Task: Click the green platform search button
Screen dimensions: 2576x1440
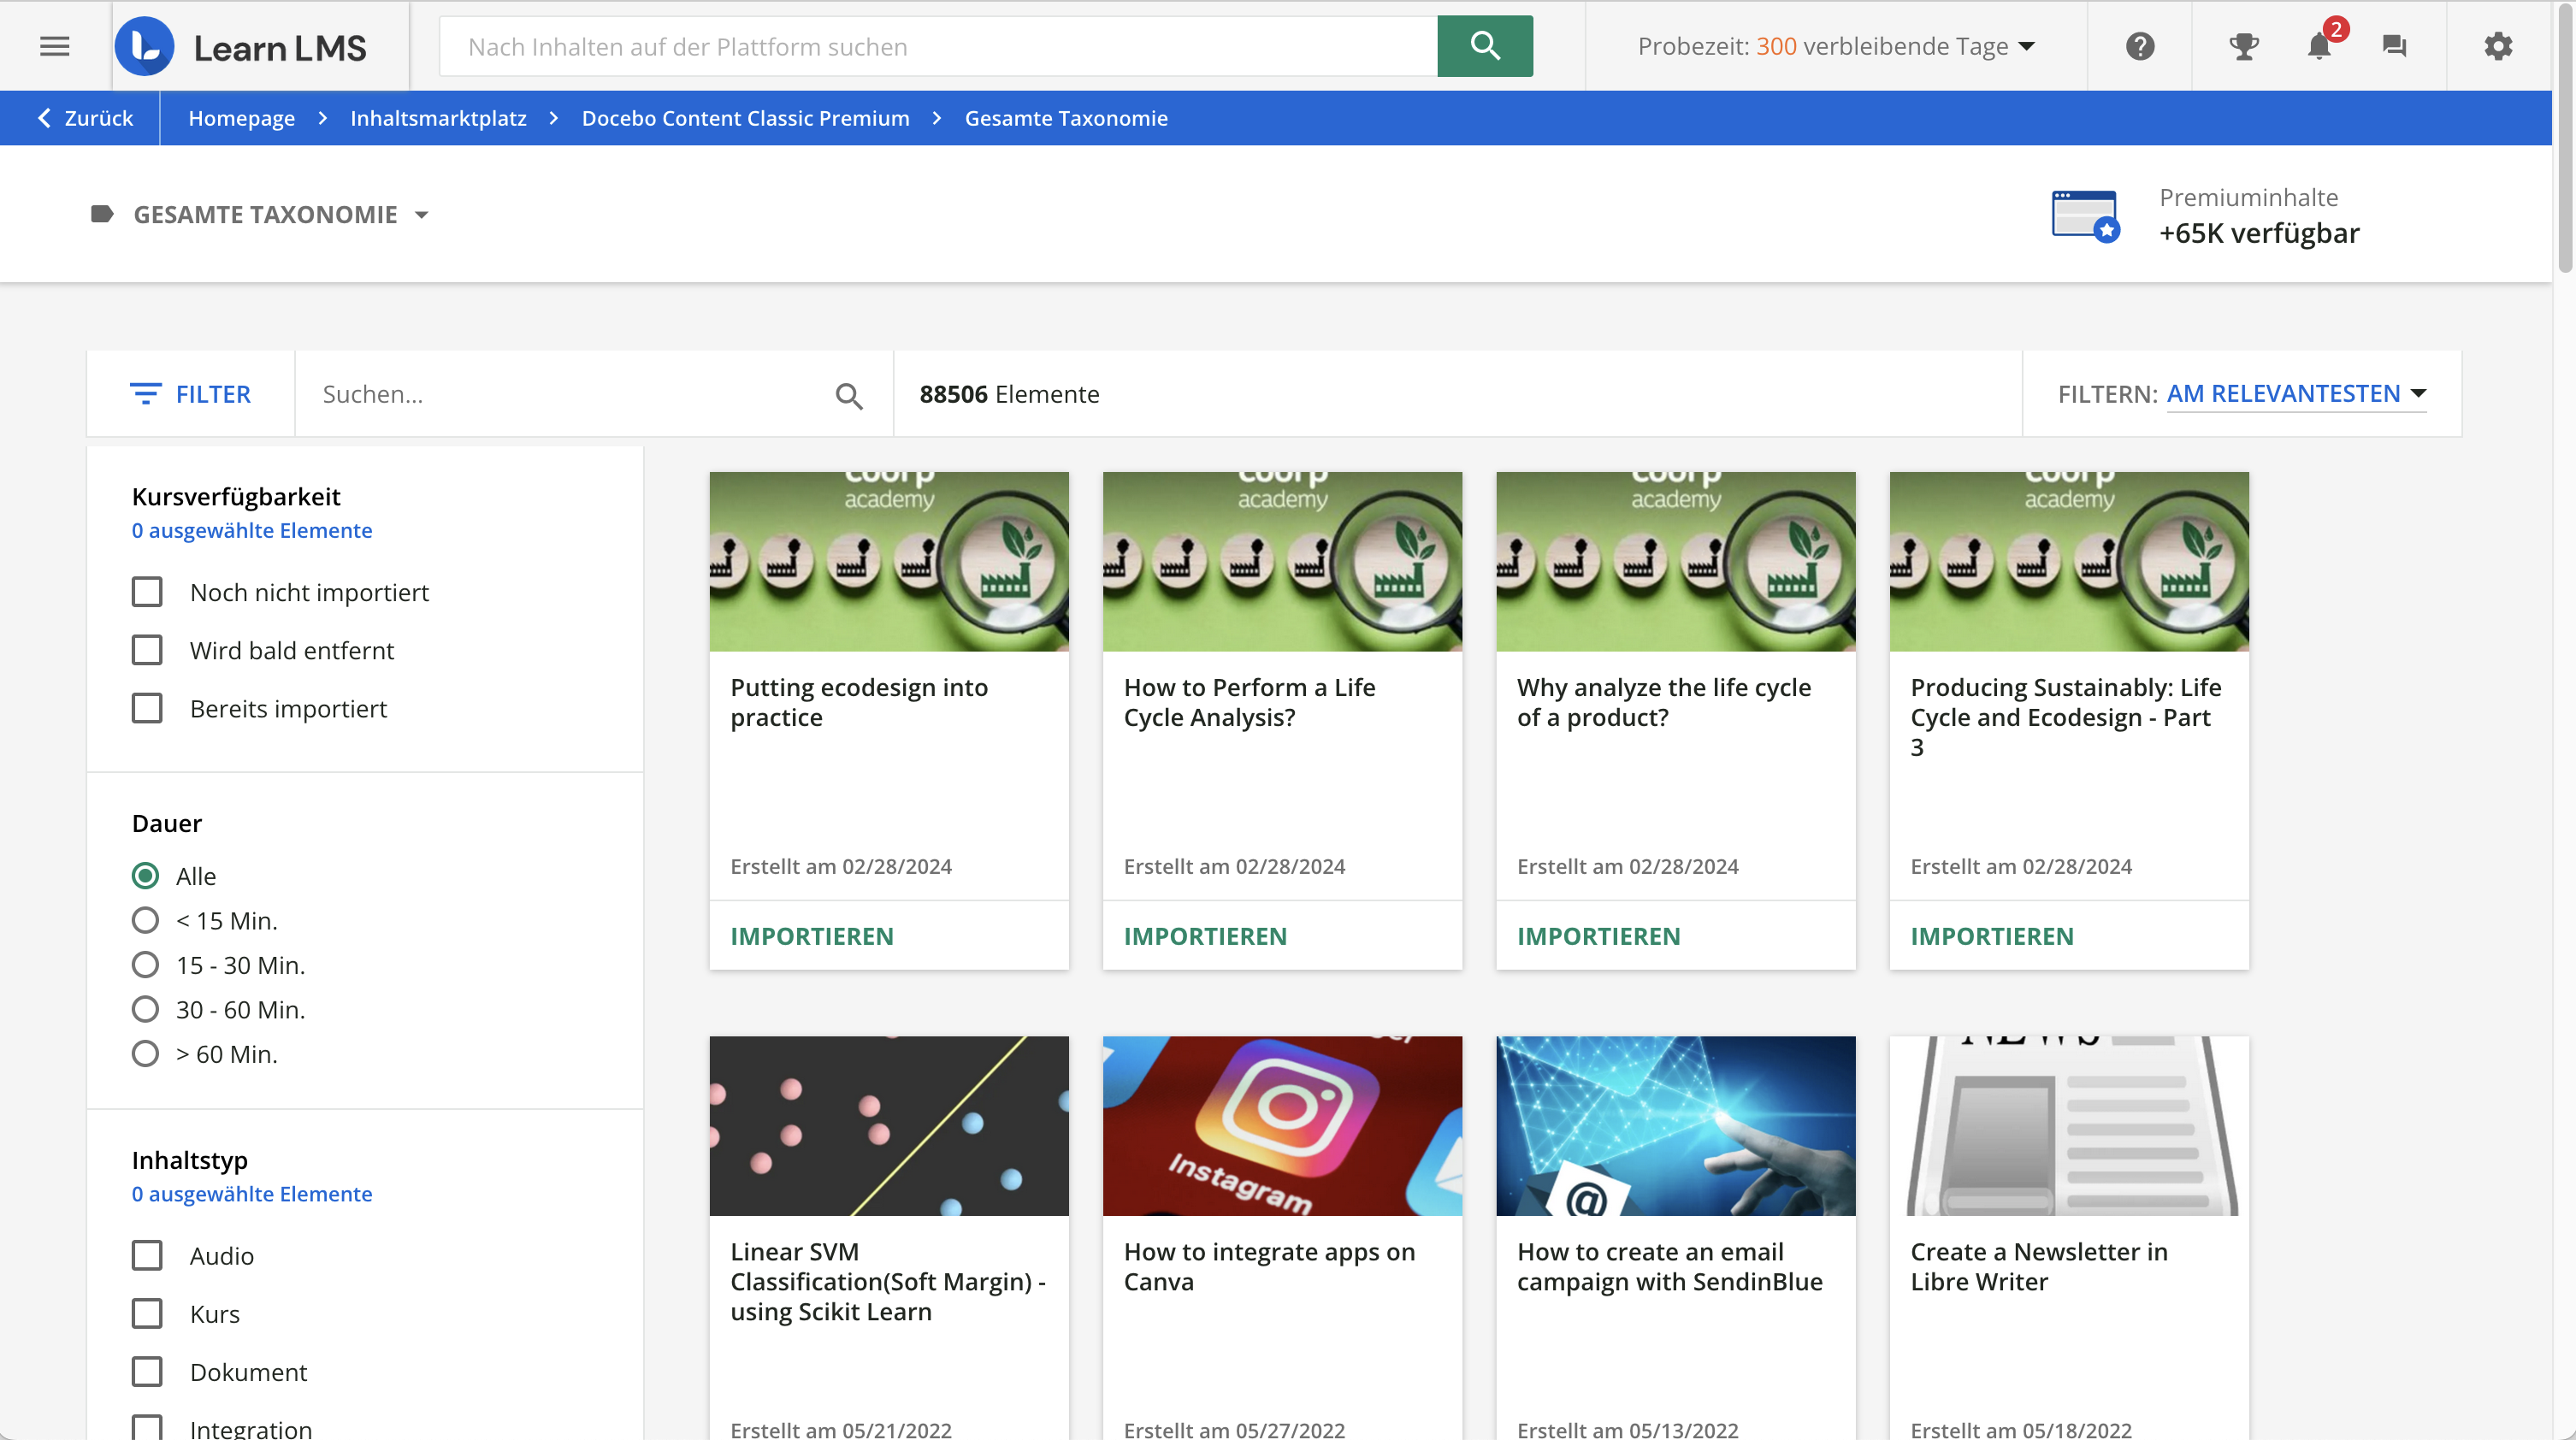Action: (x=1485, y=46)
